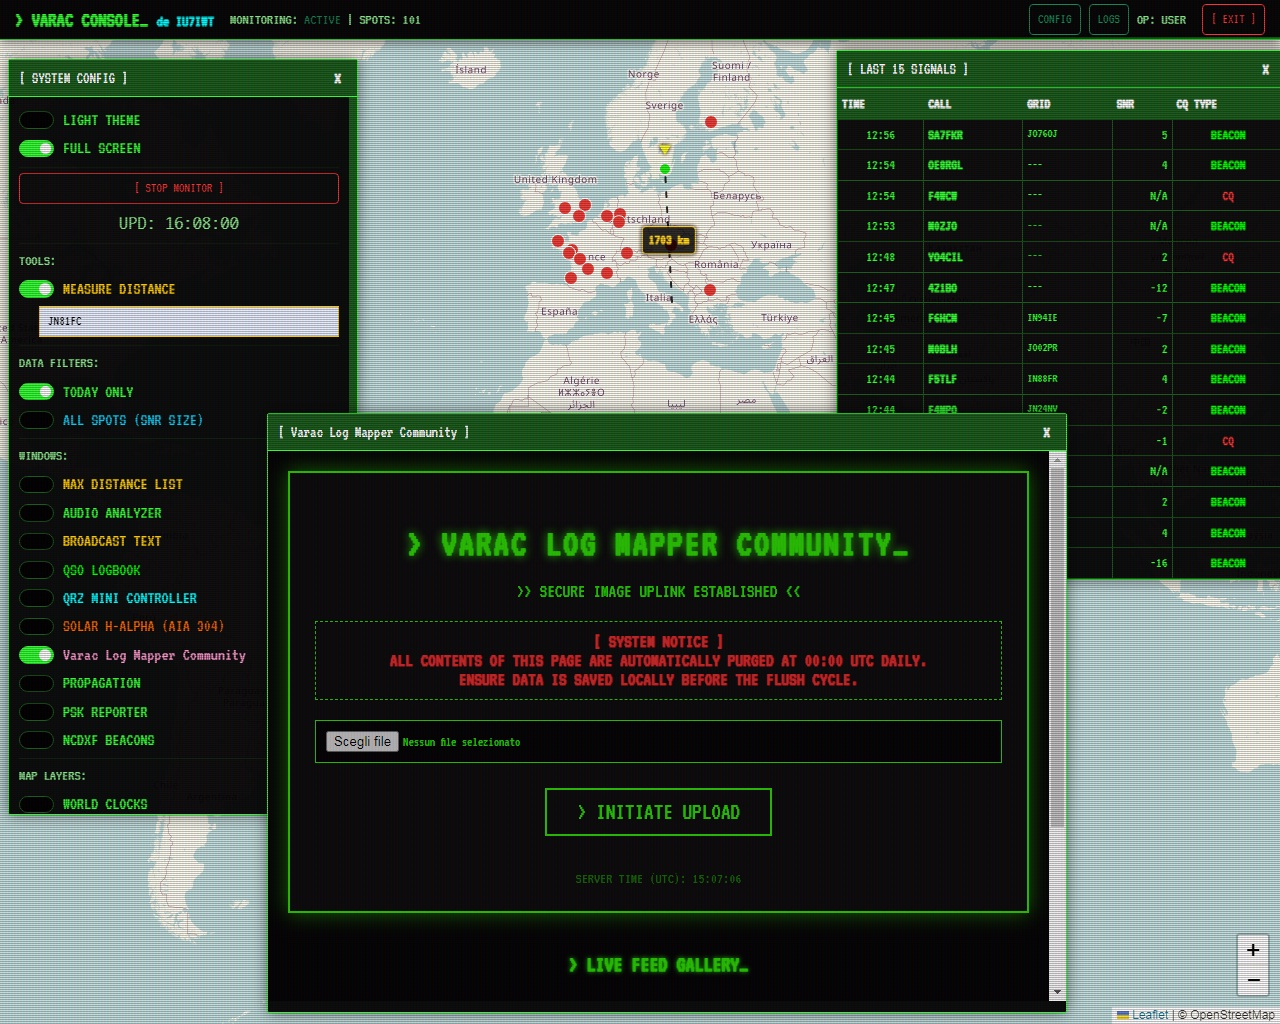This screenshot has height=1024, width=1280.
Task: Click the yellow triangle marker on map
Action: tap(665, 150)
